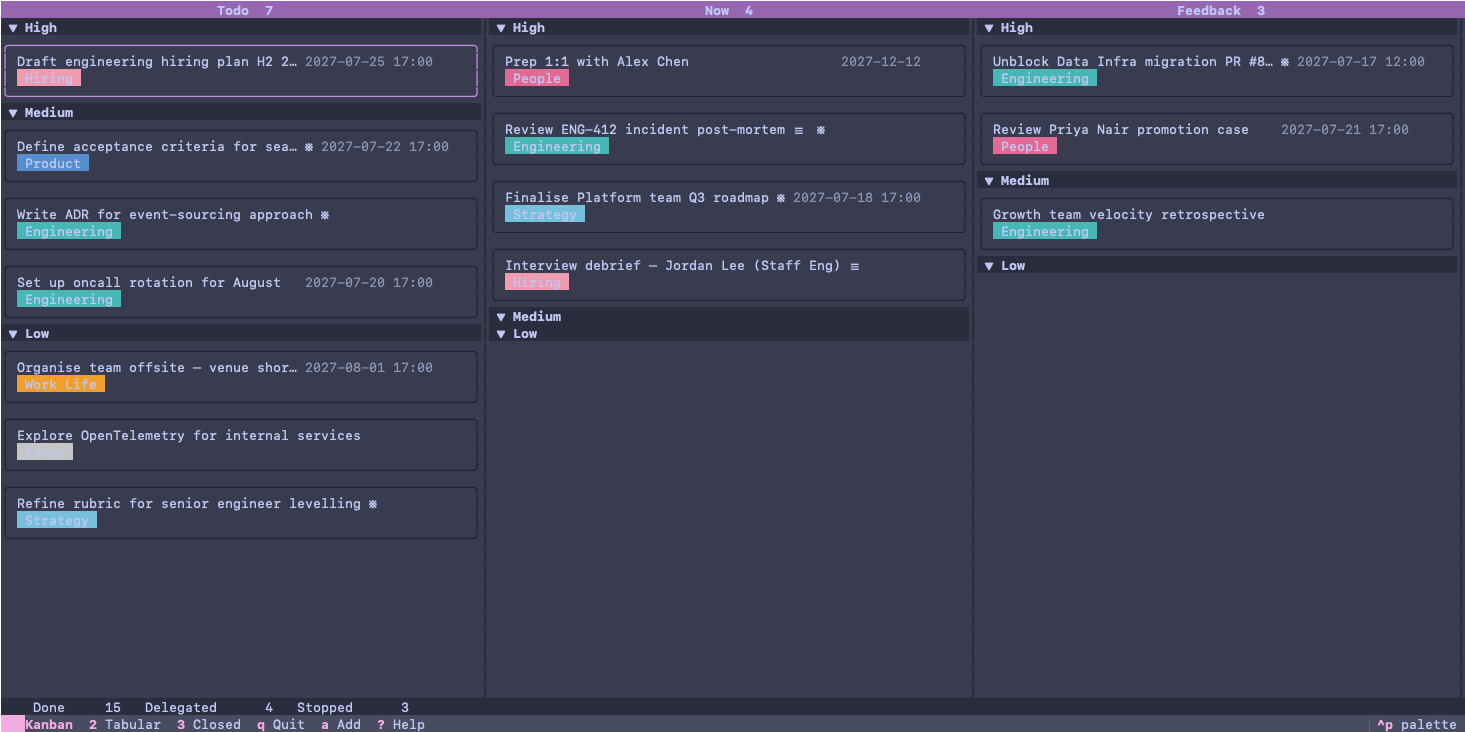Switch to the Tabular view
Screen dimensions: 1465x732
click(x=125, y=724)
